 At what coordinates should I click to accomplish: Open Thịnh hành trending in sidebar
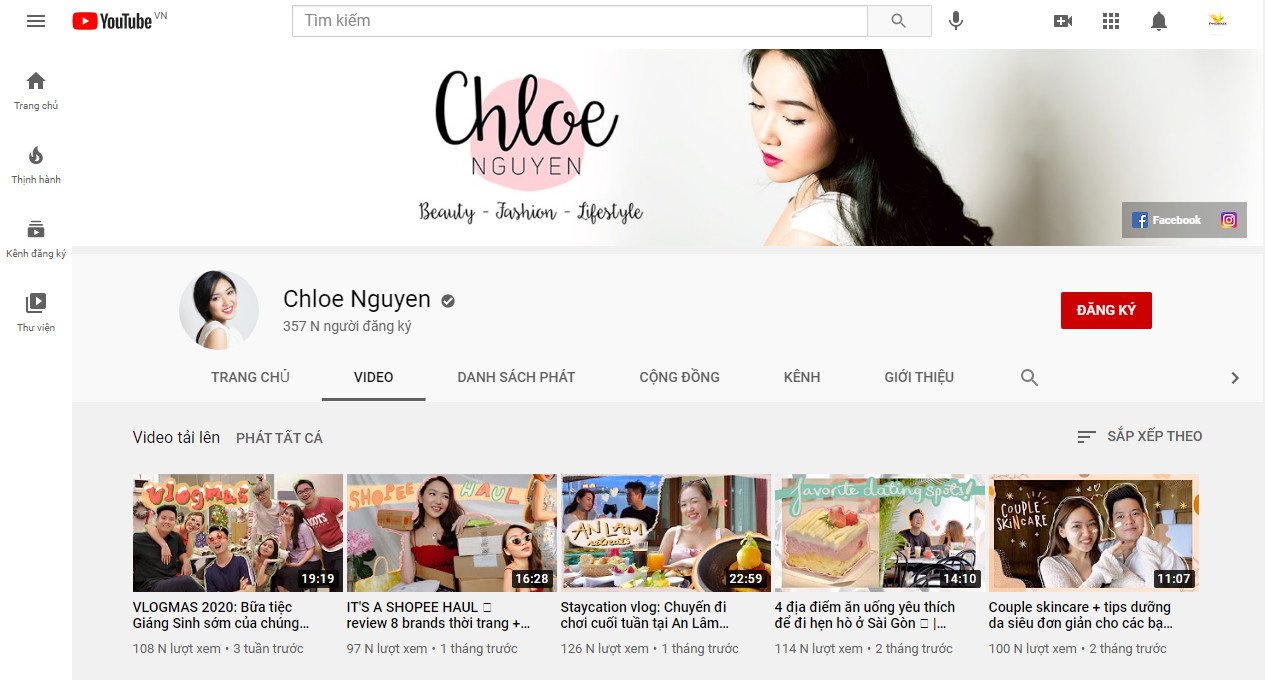coord(36,164)
